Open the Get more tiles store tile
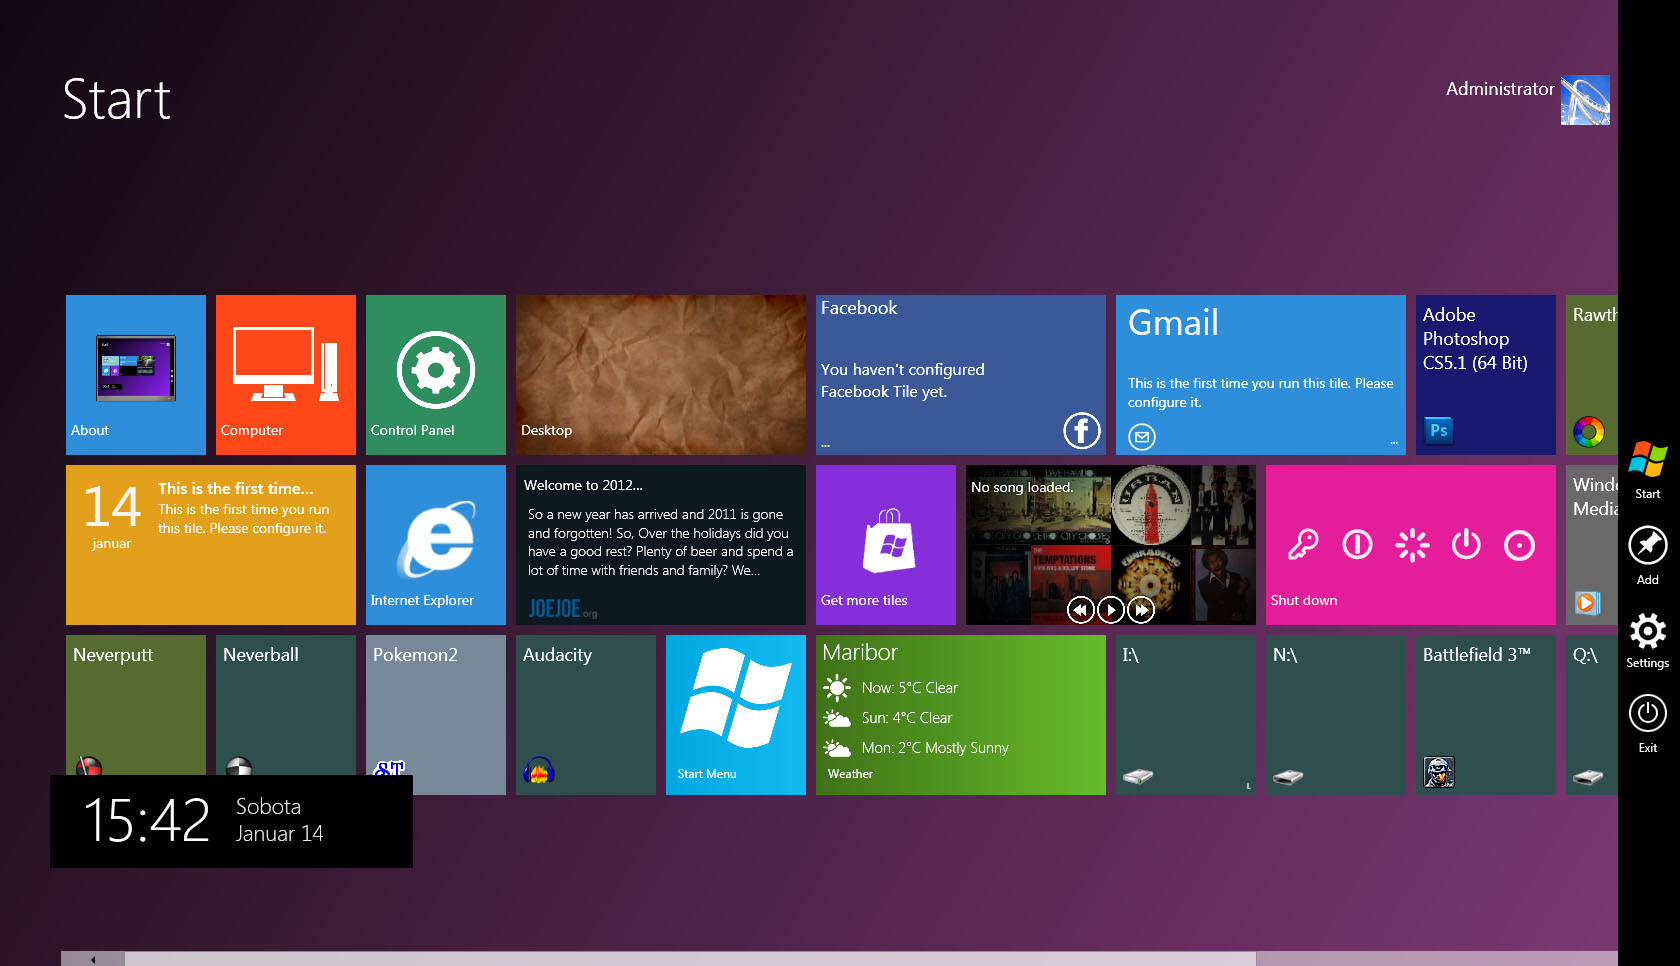 point(886,545)
